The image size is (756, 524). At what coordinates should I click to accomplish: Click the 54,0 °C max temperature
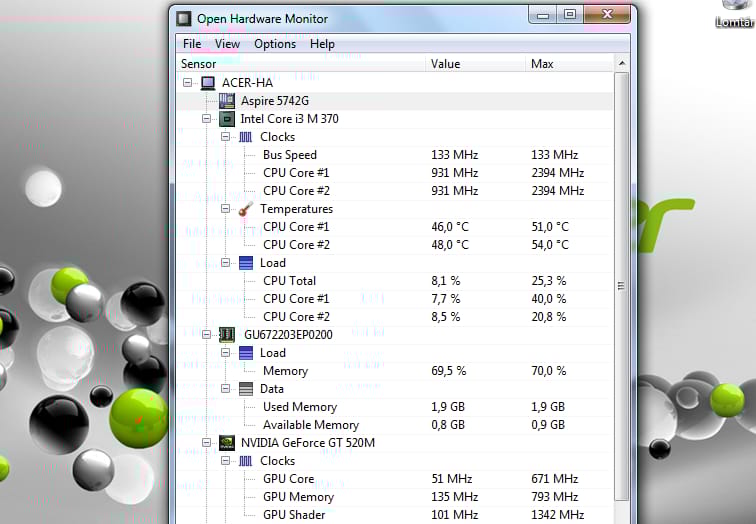[x=550, y=245]
